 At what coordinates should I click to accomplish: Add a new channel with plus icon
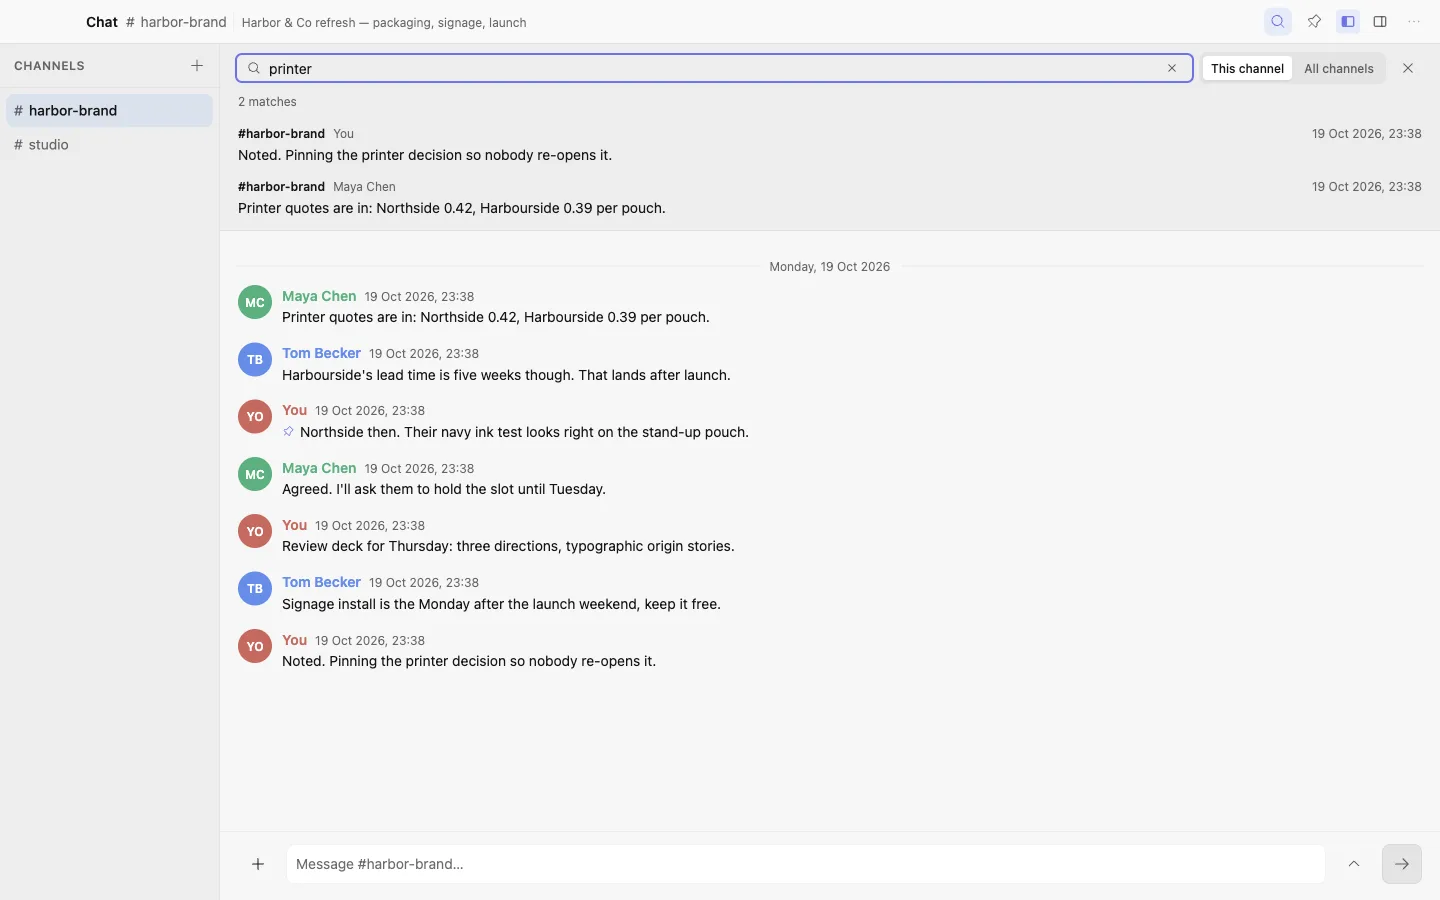tap(197, 66)
